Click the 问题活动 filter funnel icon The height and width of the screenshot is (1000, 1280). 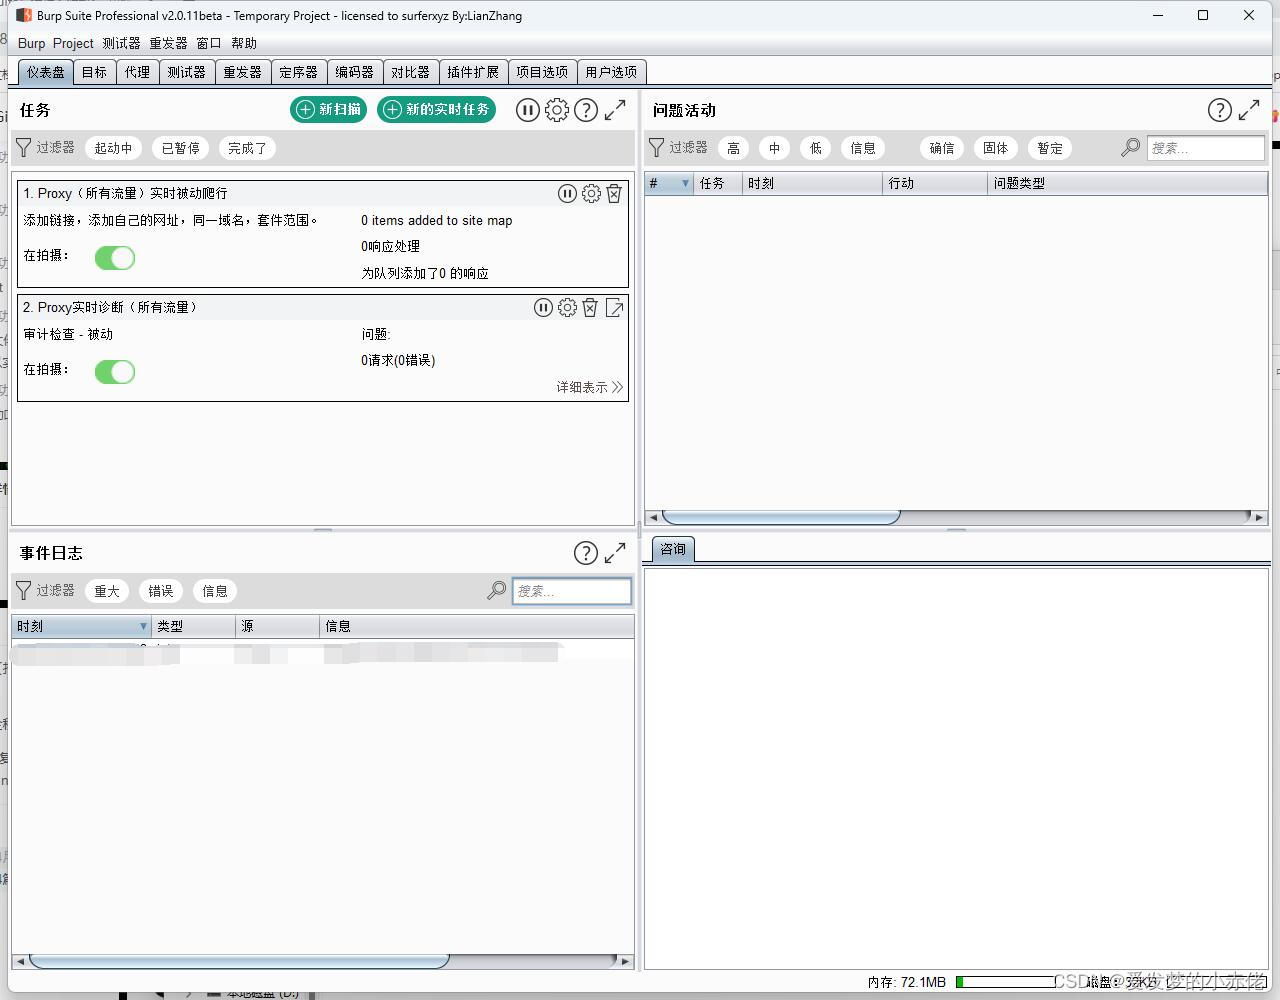tap(657, 148)
